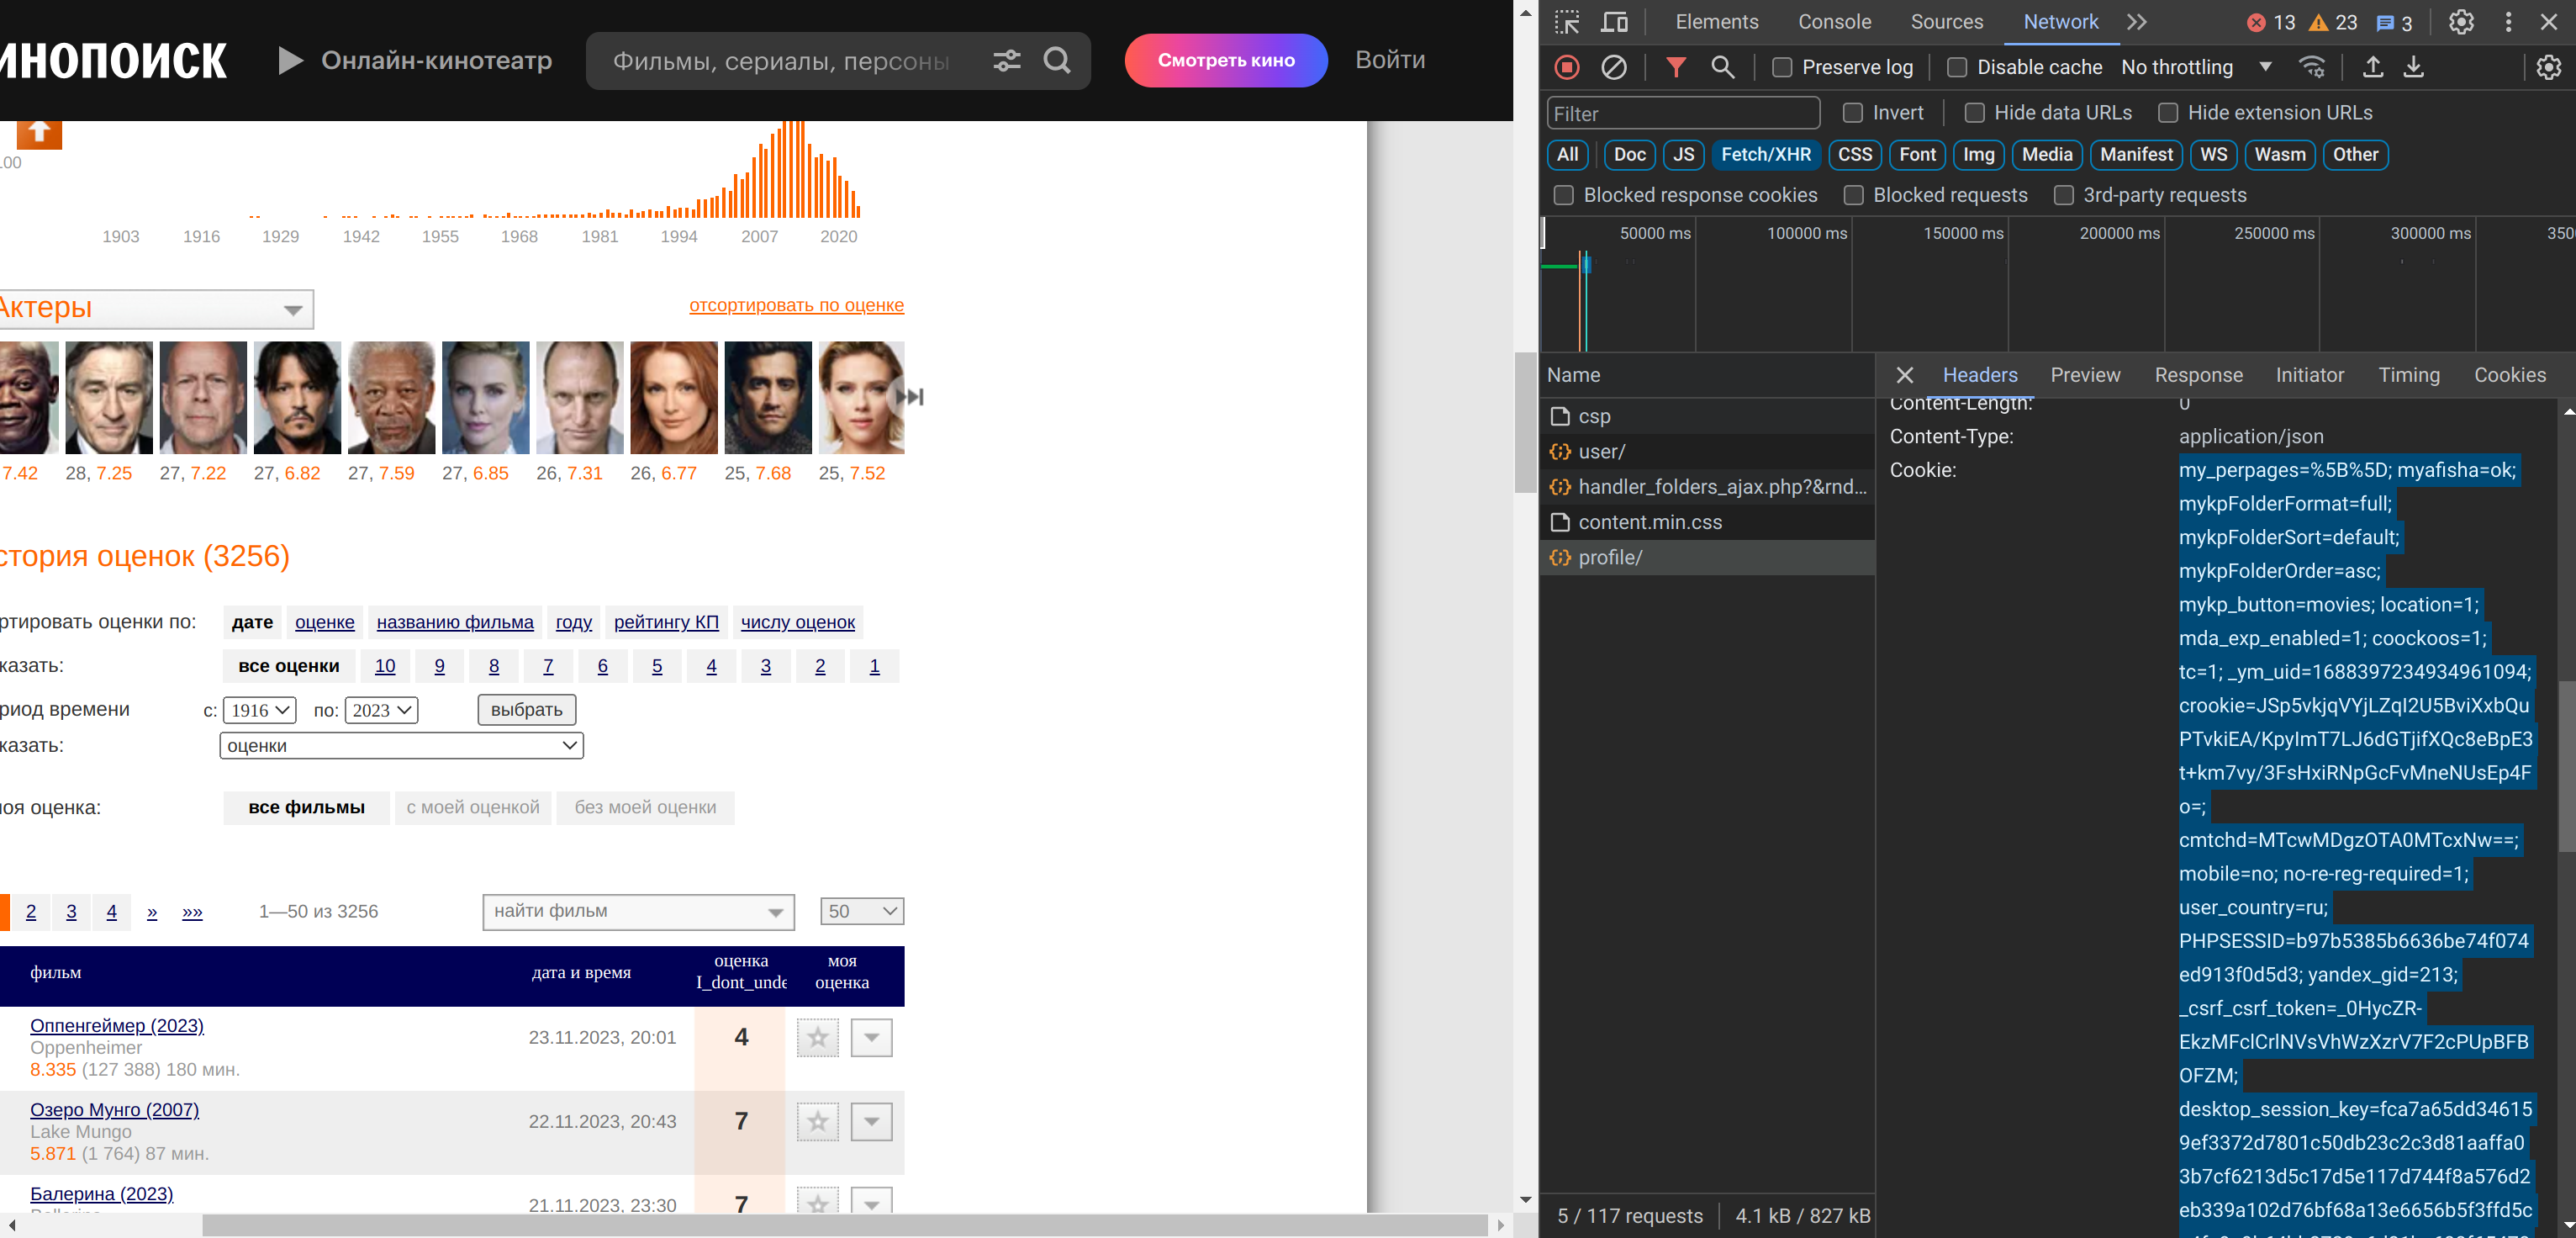Click the Scarlett Johansson actor thumbnail
This screenshot has width=2576, height=1238.
[861, 398]
